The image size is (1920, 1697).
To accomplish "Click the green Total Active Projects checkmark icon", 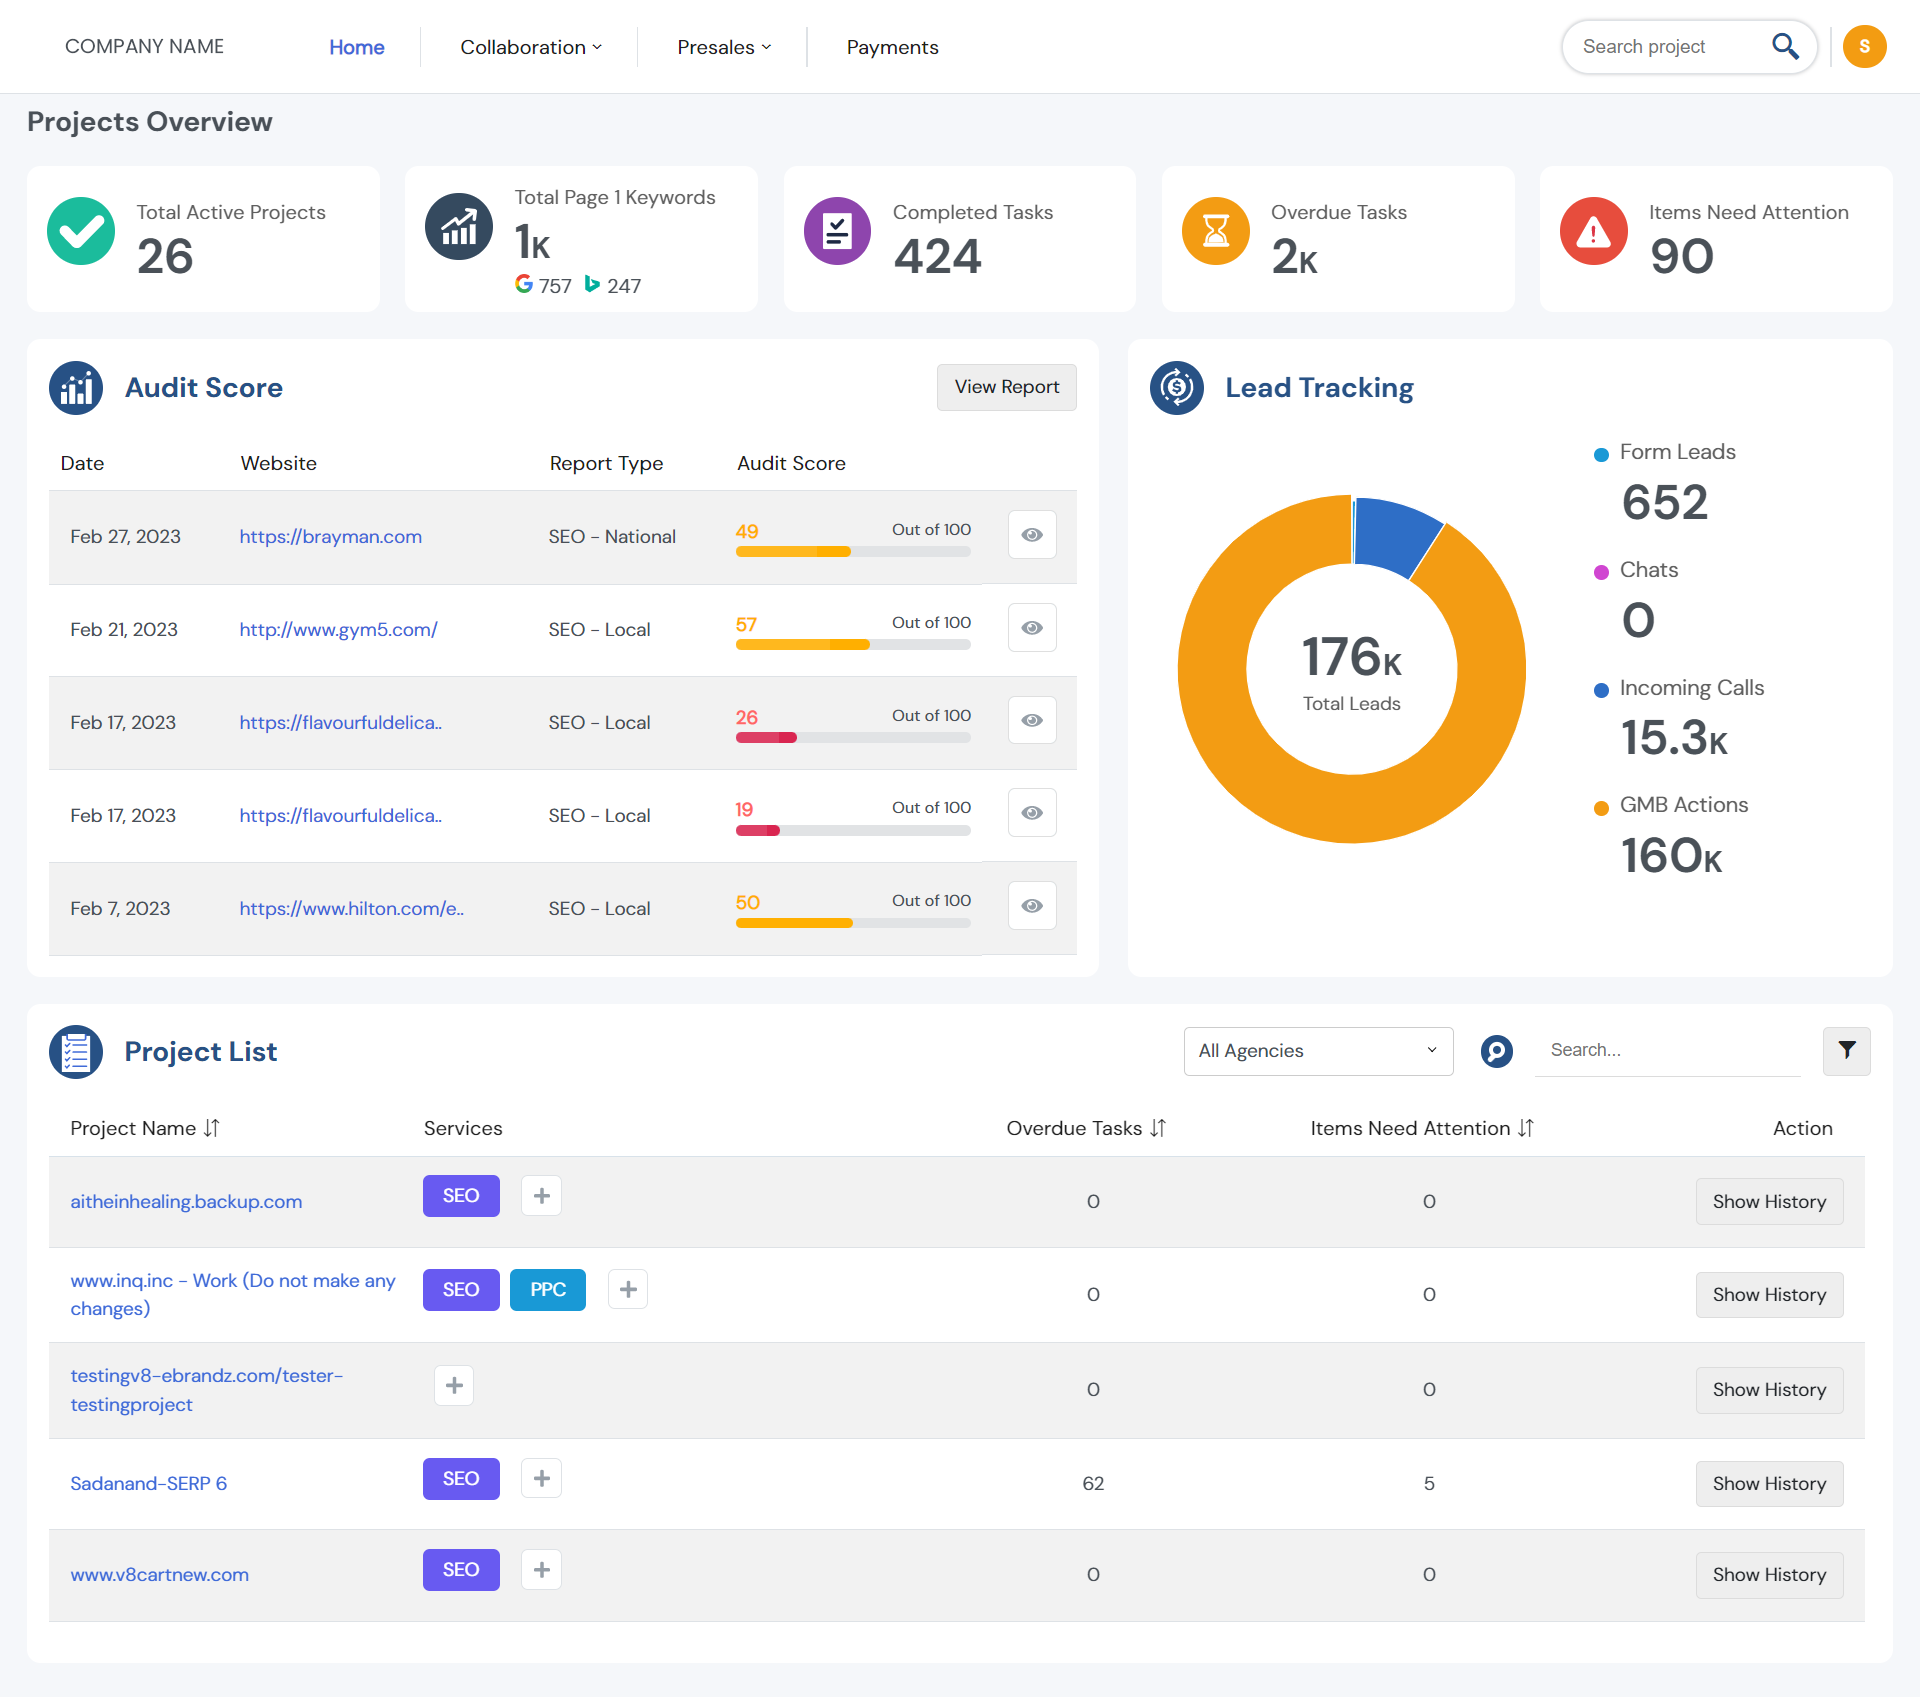I will (x=81, y=231).
